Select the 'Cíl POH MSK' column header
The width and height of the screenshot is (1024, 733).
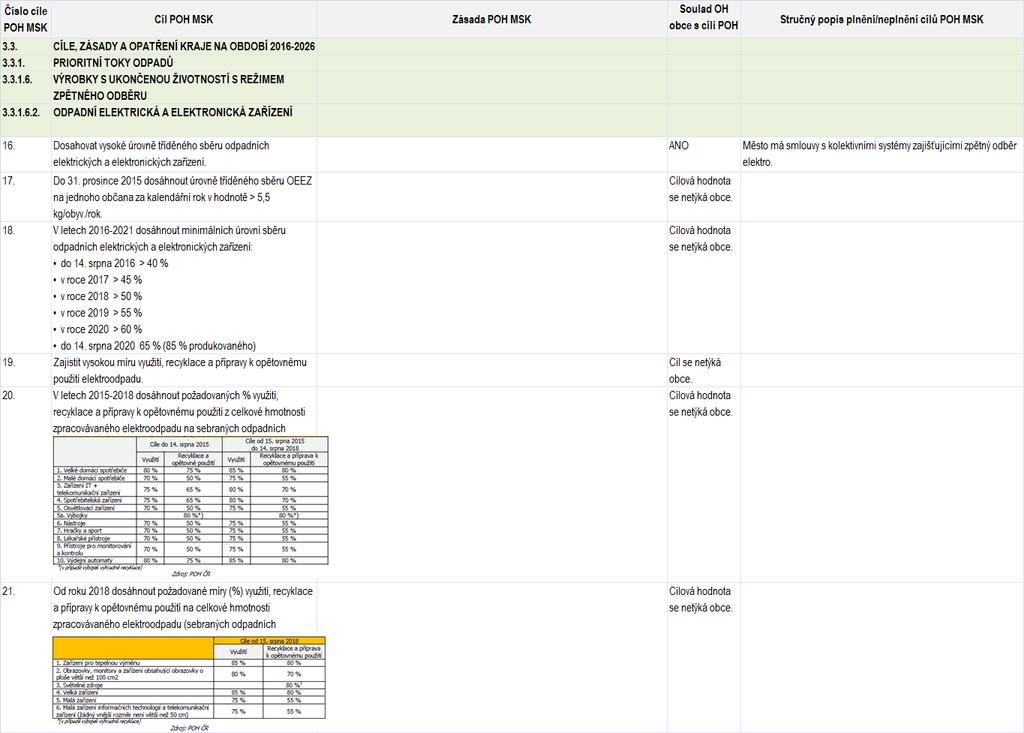(x=184, y=19)
